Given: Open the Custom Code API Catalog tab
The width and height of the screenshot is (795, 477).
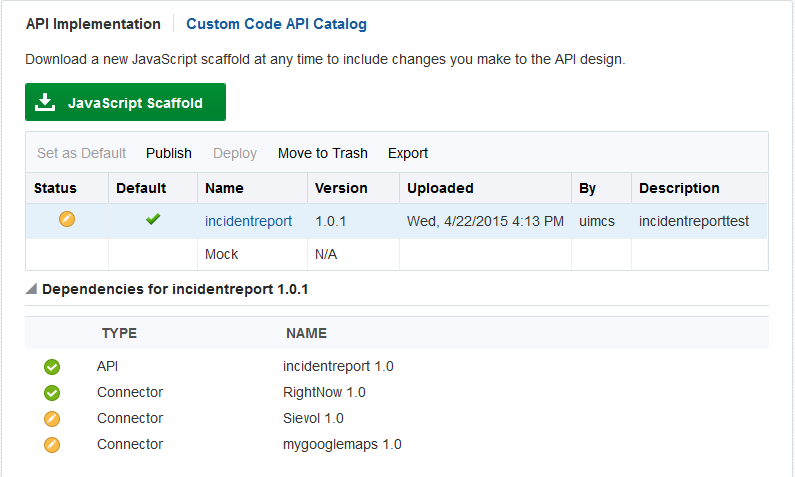Looking at the screenshot, I should click(276, 24).
